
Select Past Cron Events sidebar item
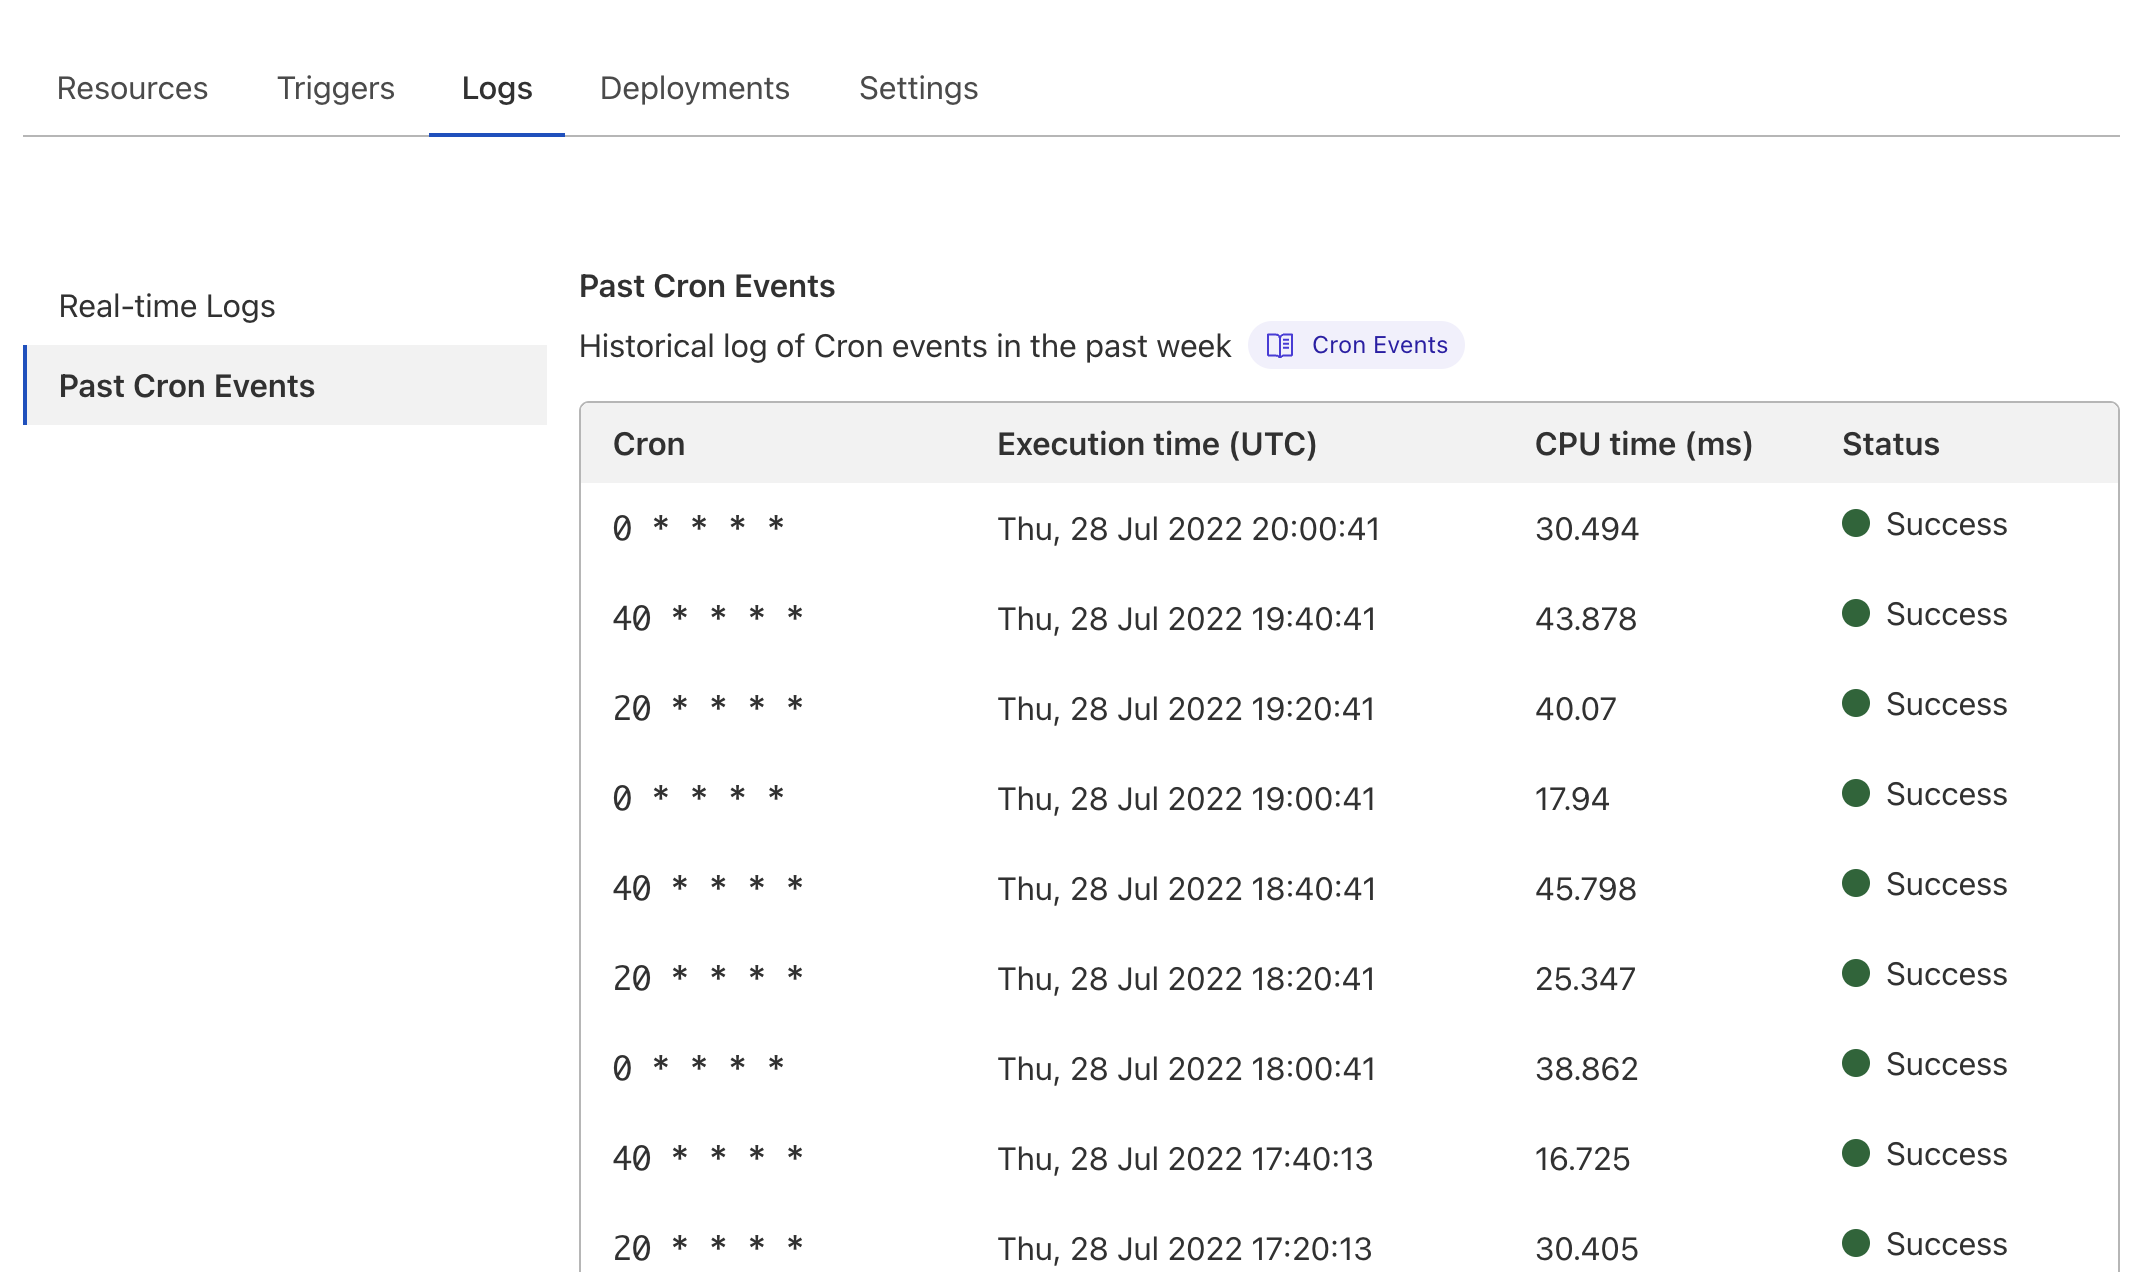pos(187,386)
